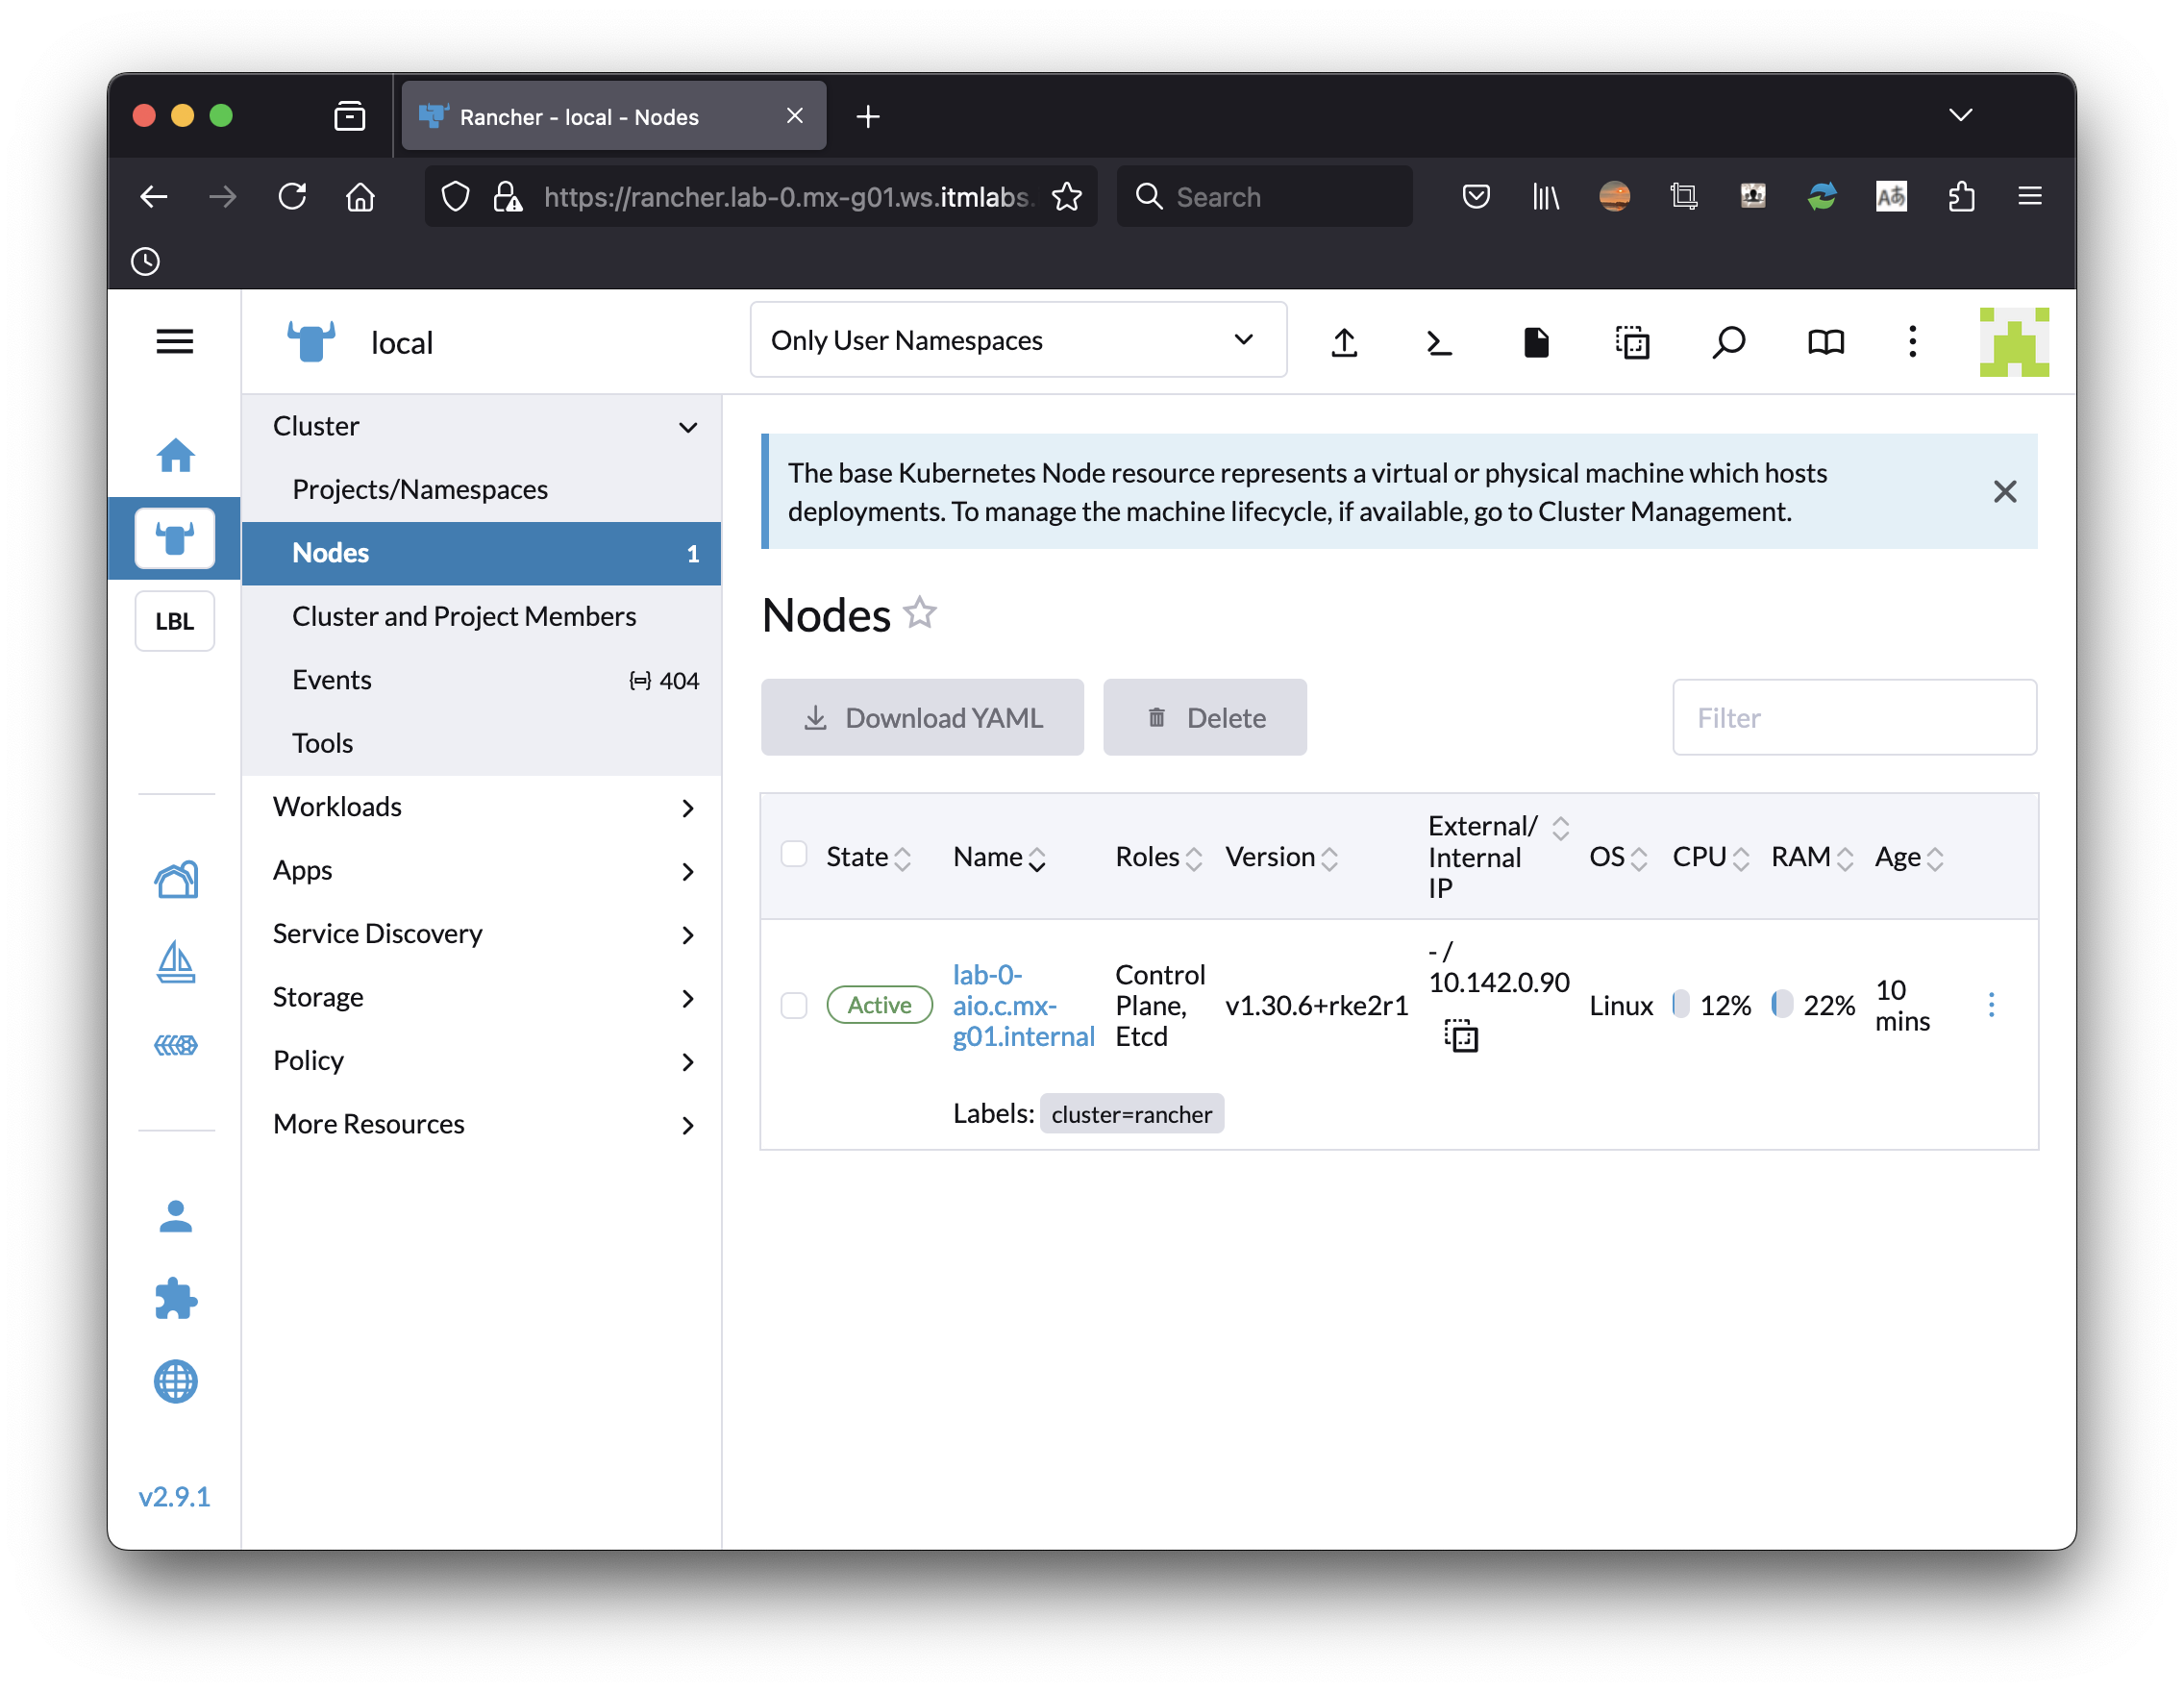Open Users & Authentication person icon
2184x1692 pixels.
pos(176,1216)
